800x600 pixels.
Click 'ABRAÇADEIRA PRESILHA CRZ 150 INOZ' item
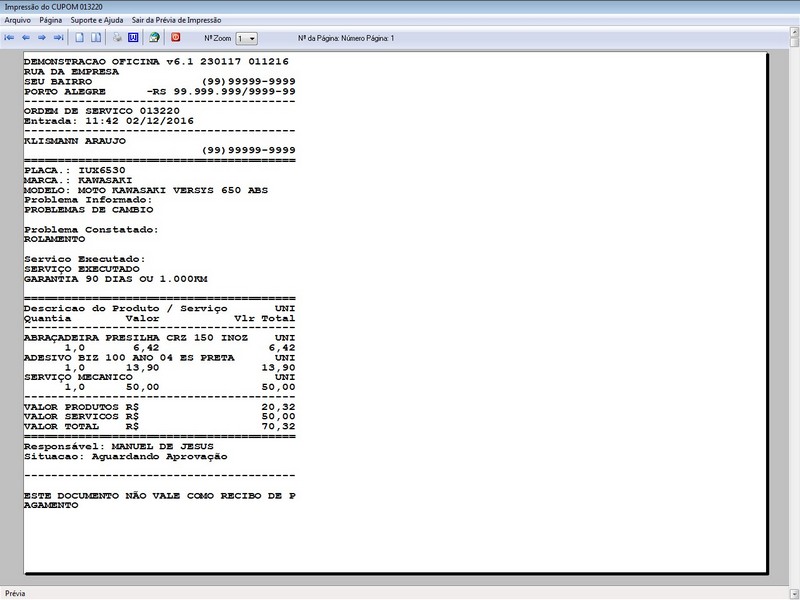coord(136,338)
